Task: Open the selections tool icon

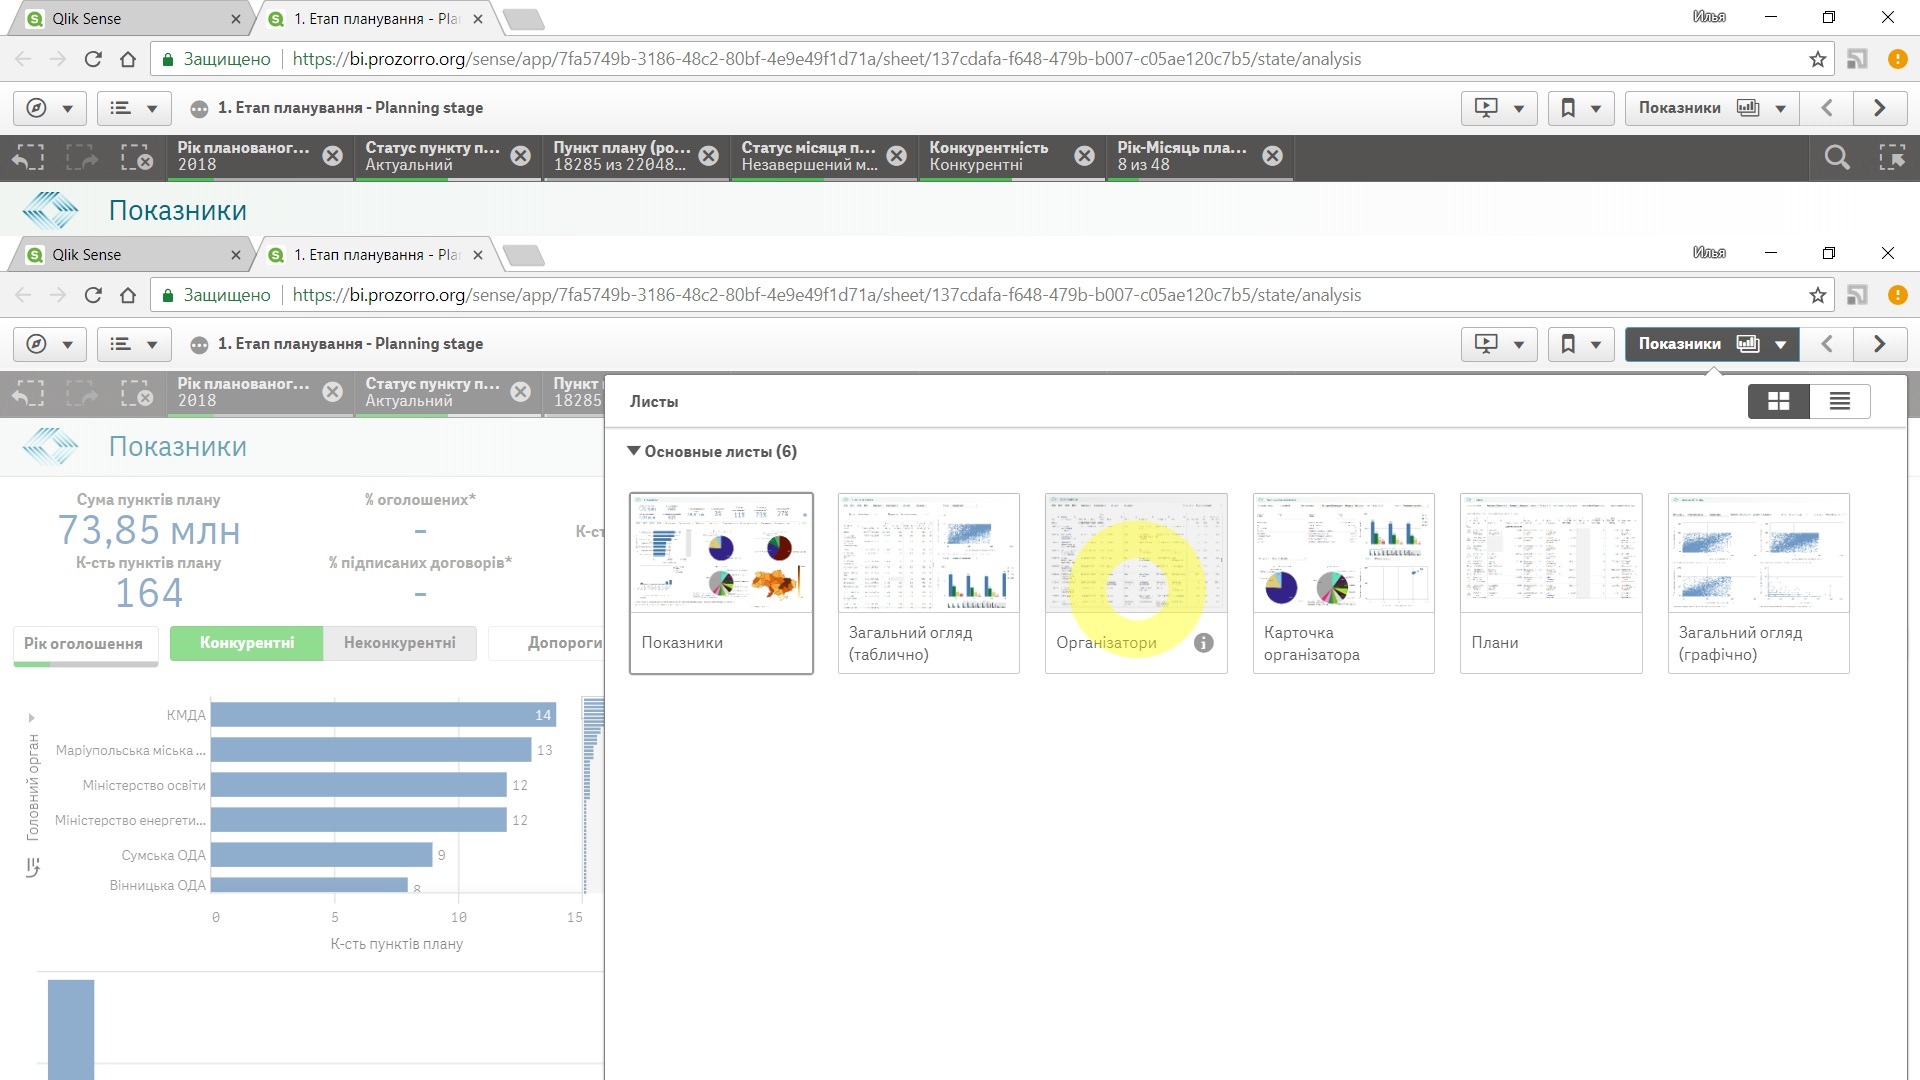Action: (1892, 157)
